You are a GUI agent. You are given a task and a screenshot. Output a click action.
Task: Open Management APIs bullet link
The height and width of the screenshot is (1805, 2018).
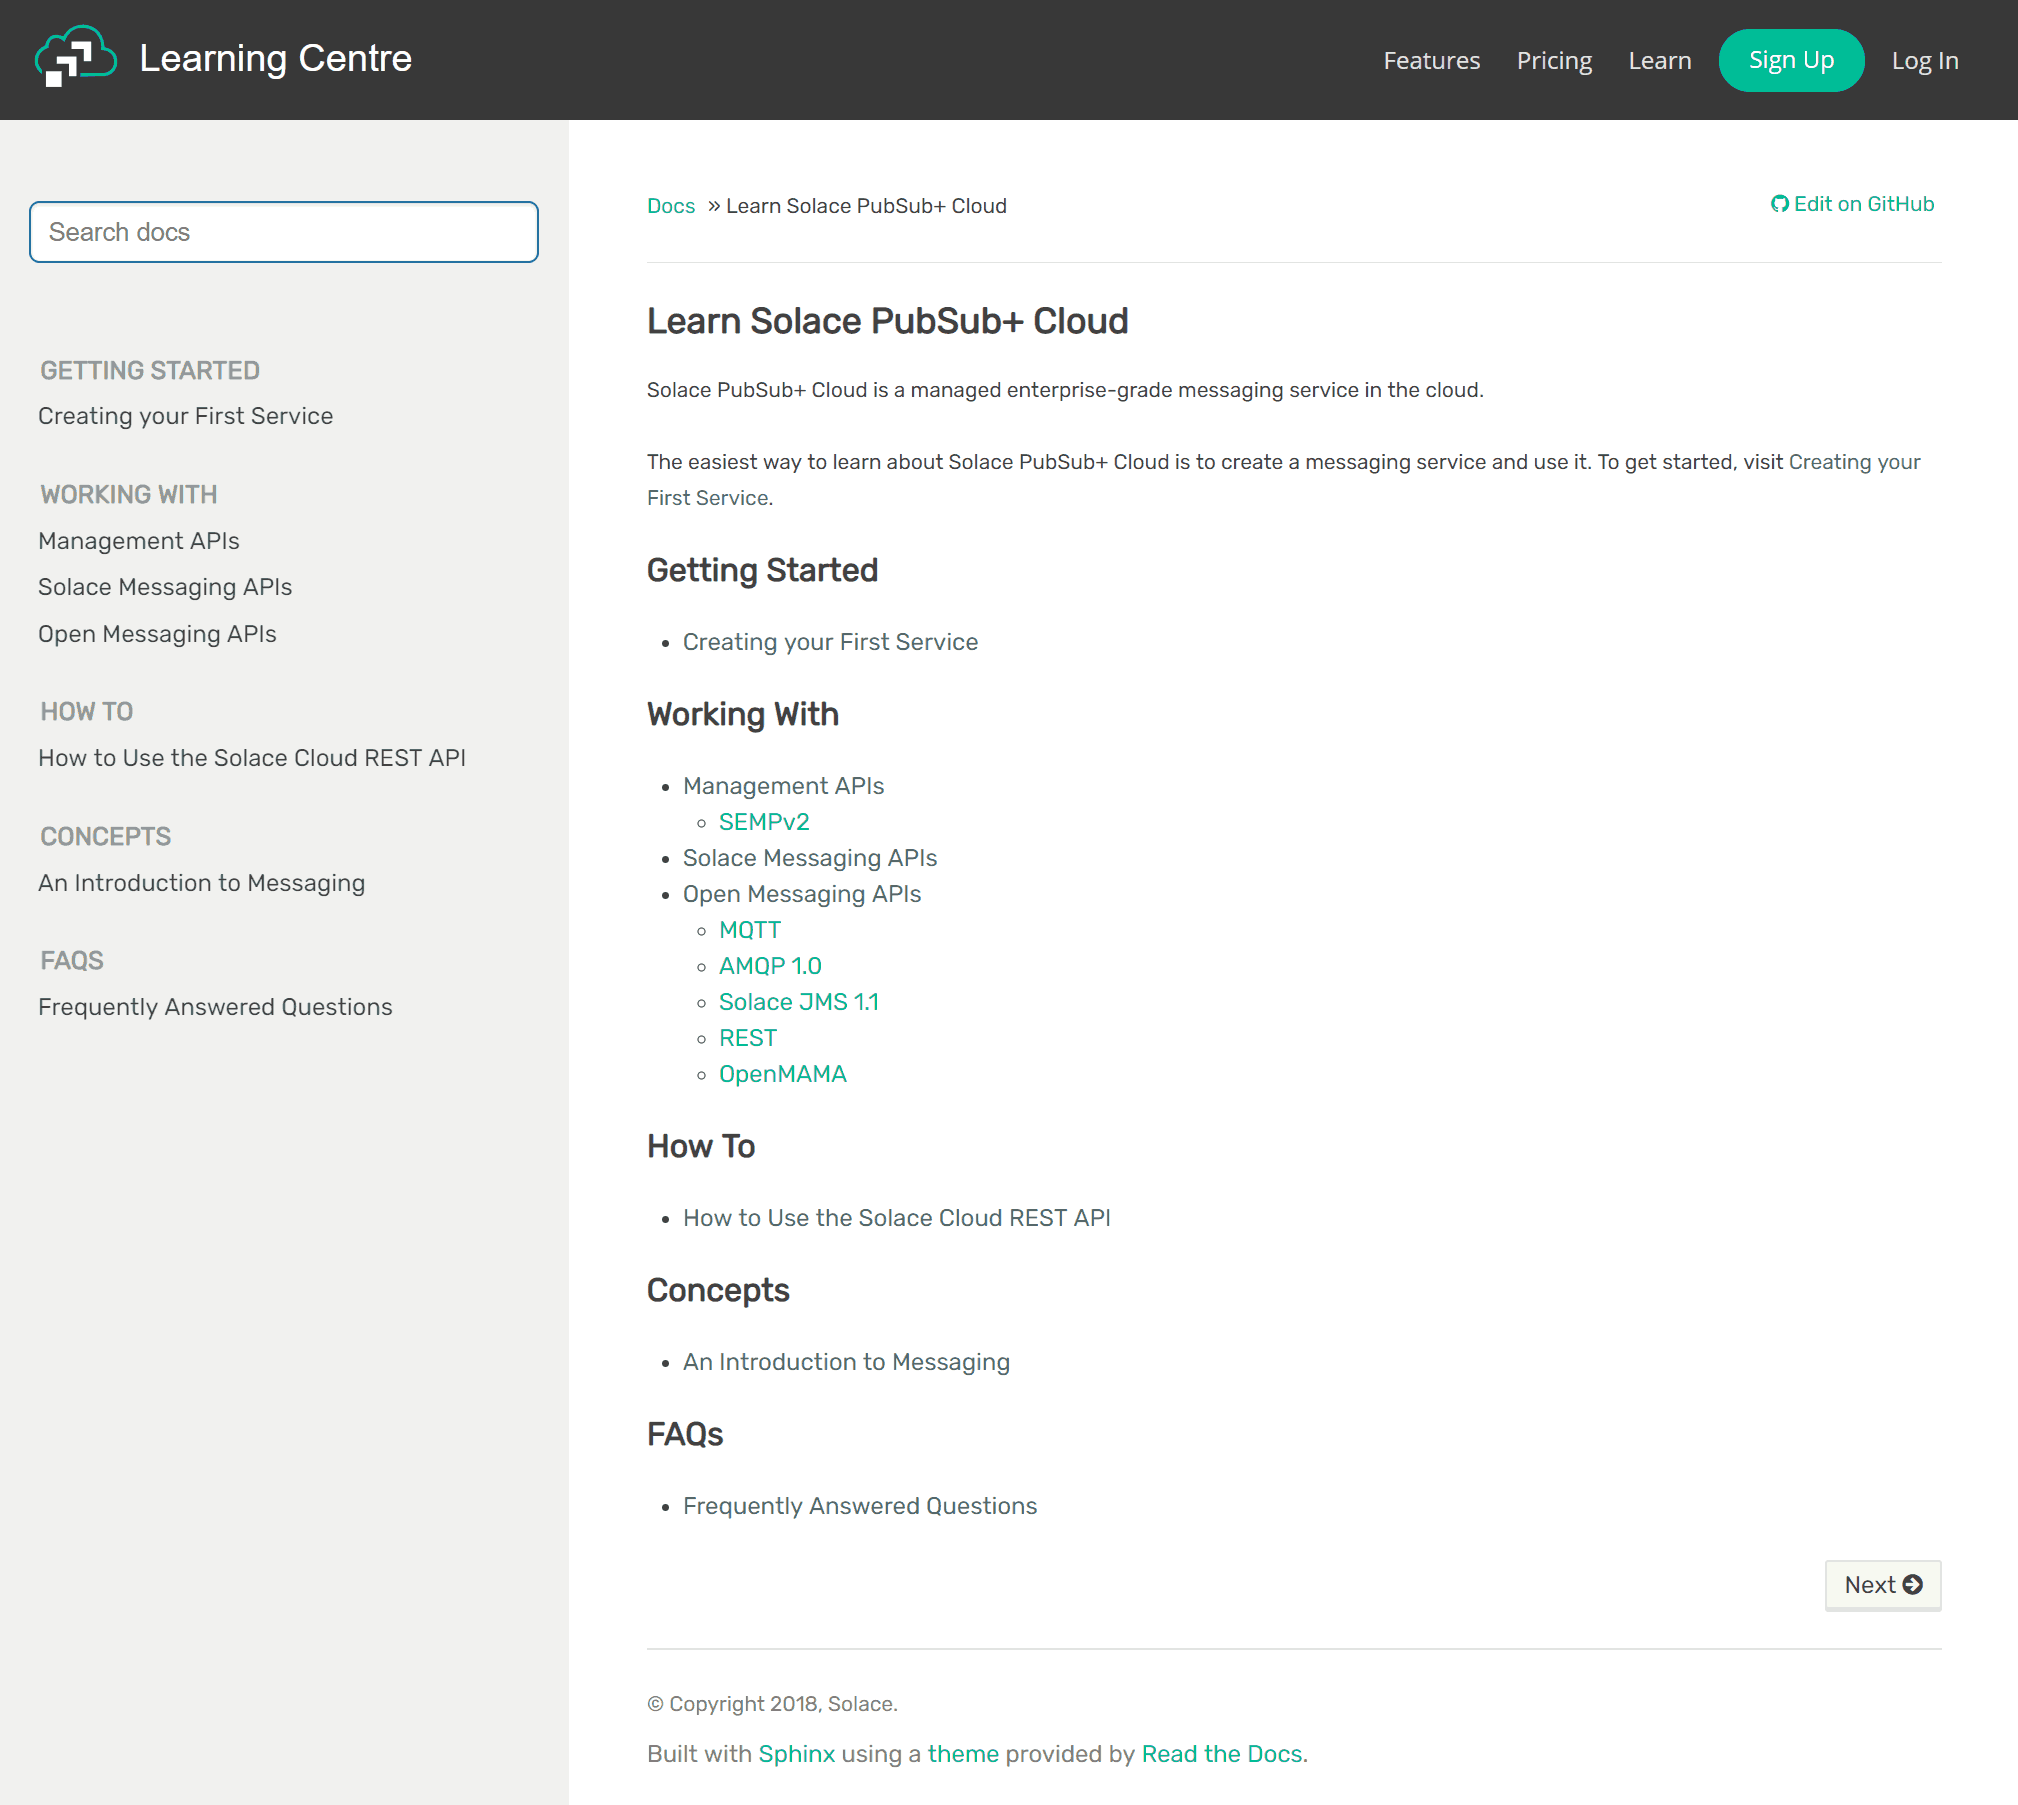[x=783, y=786]
